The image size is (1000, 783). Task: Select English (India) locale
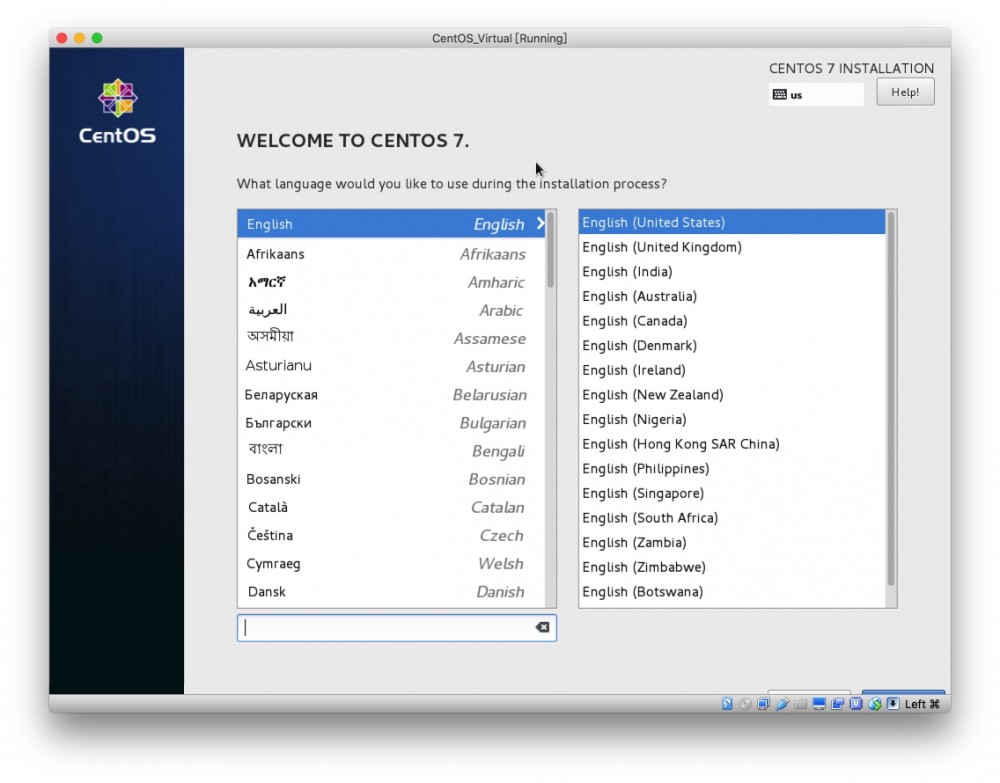tap(732, 272)
